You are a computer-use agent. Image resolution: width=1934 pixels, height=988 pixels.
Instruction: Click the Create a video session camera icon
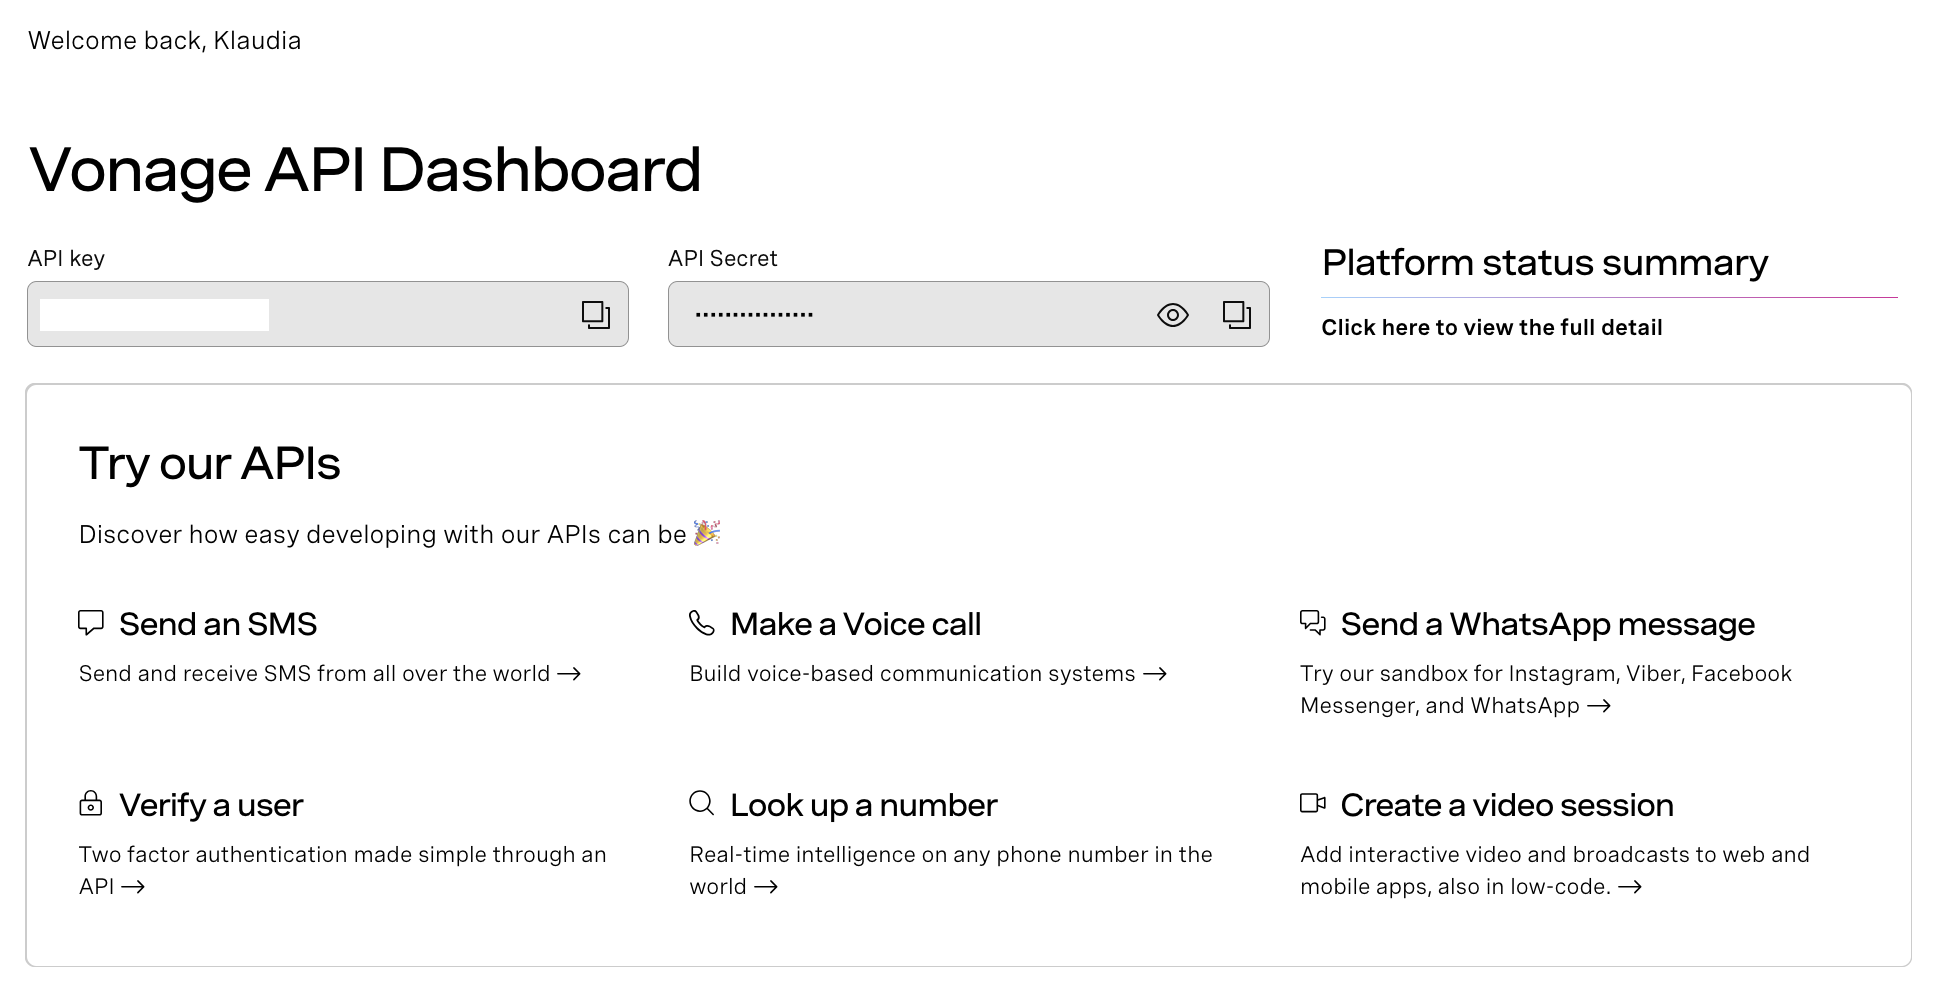click(x=1313, y=803)
